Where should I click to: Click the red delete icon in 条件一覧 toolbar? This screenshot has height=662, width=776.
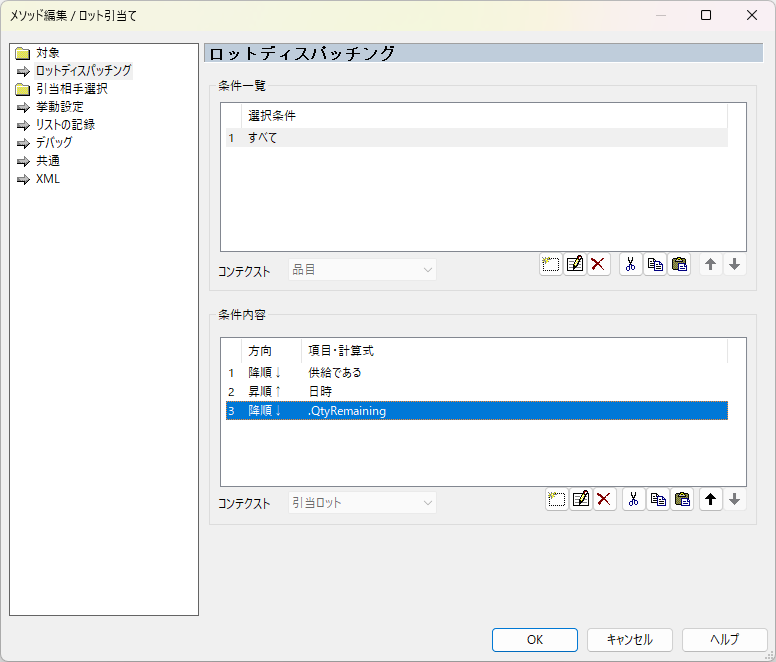[x=598, y=265]
